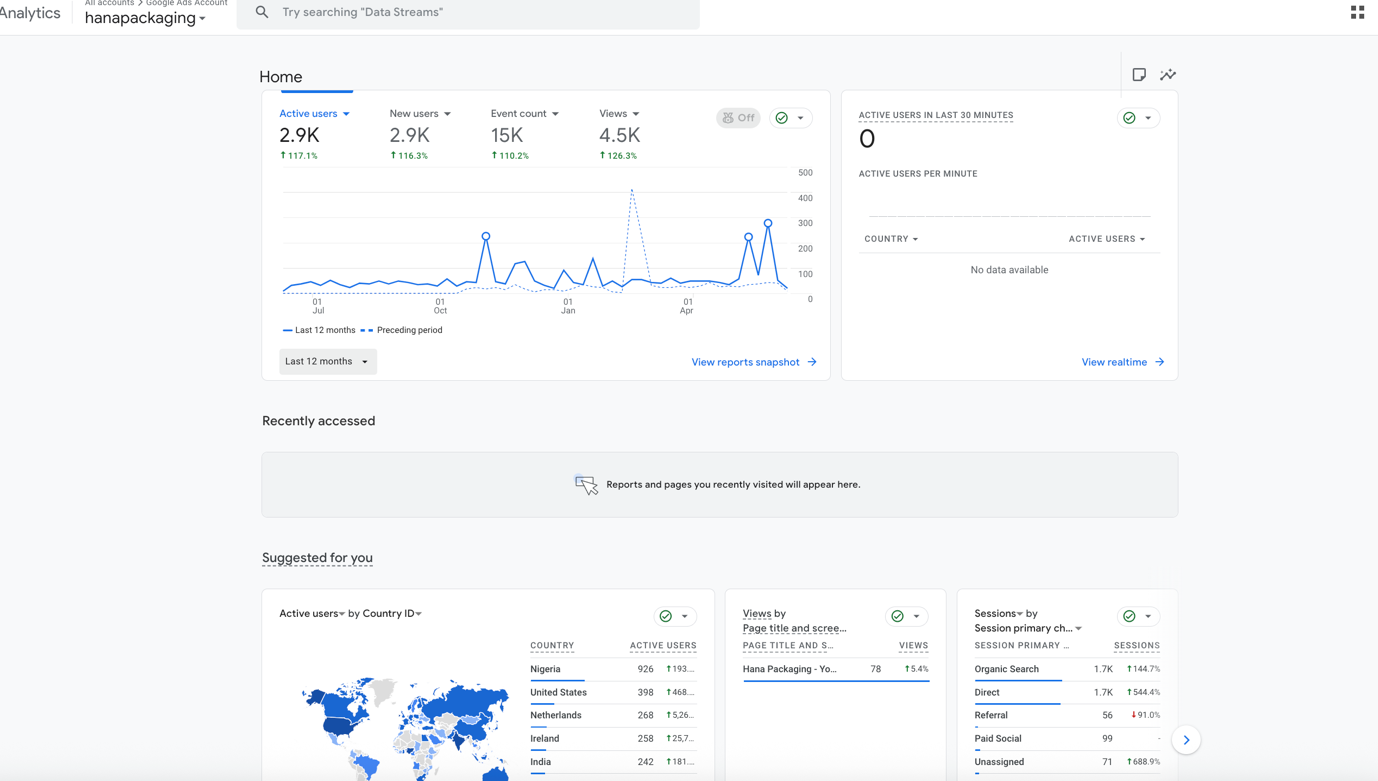Viewport: 1378px width, 781px height.
Task: Open the Insights sparkline icon at top right
Action: tap(1167, 74)
